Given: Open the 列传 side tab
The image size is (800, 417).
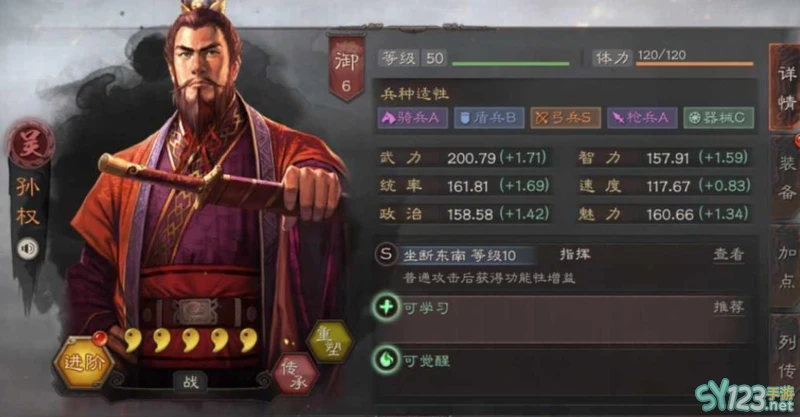Looking at the screenshot, I should pos(786,356).
